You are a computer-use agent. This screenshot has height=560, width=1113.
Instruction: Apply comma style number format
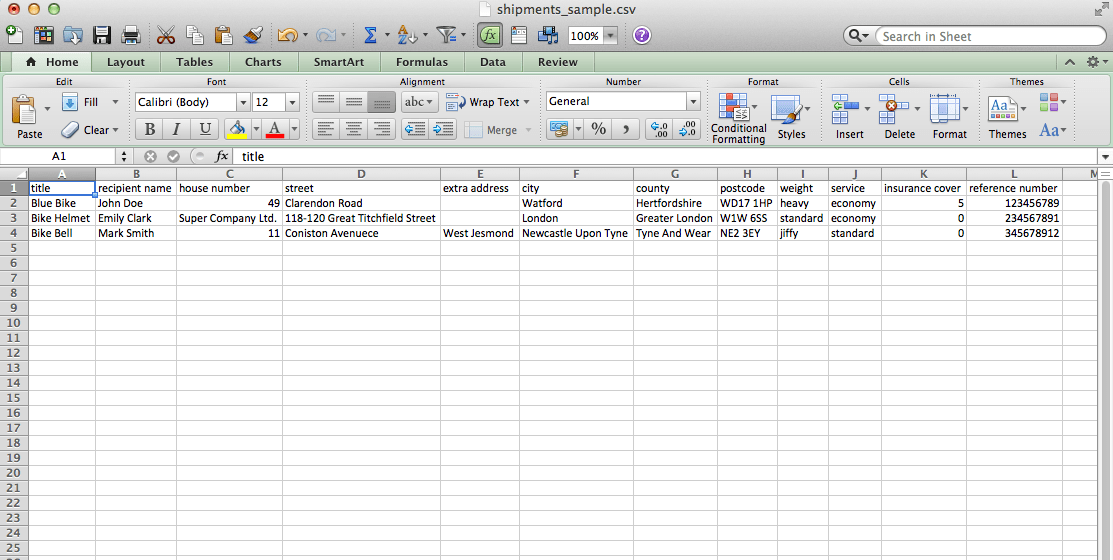coord(625,129)
